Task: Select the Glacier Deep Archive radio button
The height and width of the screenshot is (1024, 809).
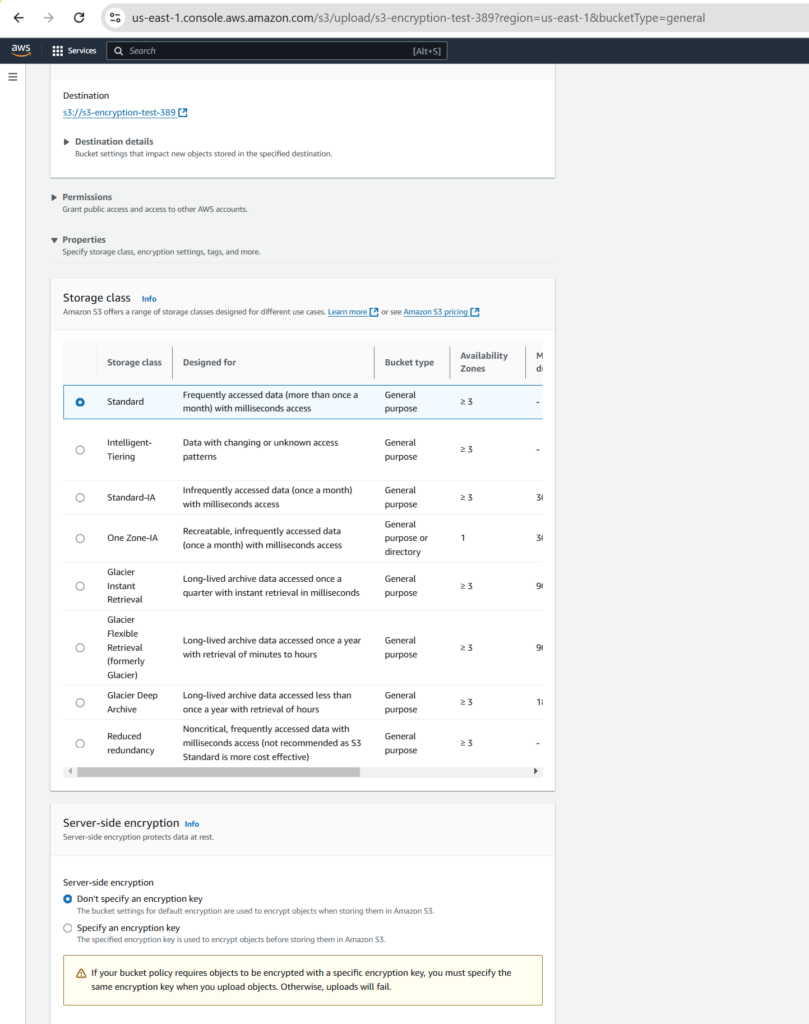Action: tap(80, 703)
